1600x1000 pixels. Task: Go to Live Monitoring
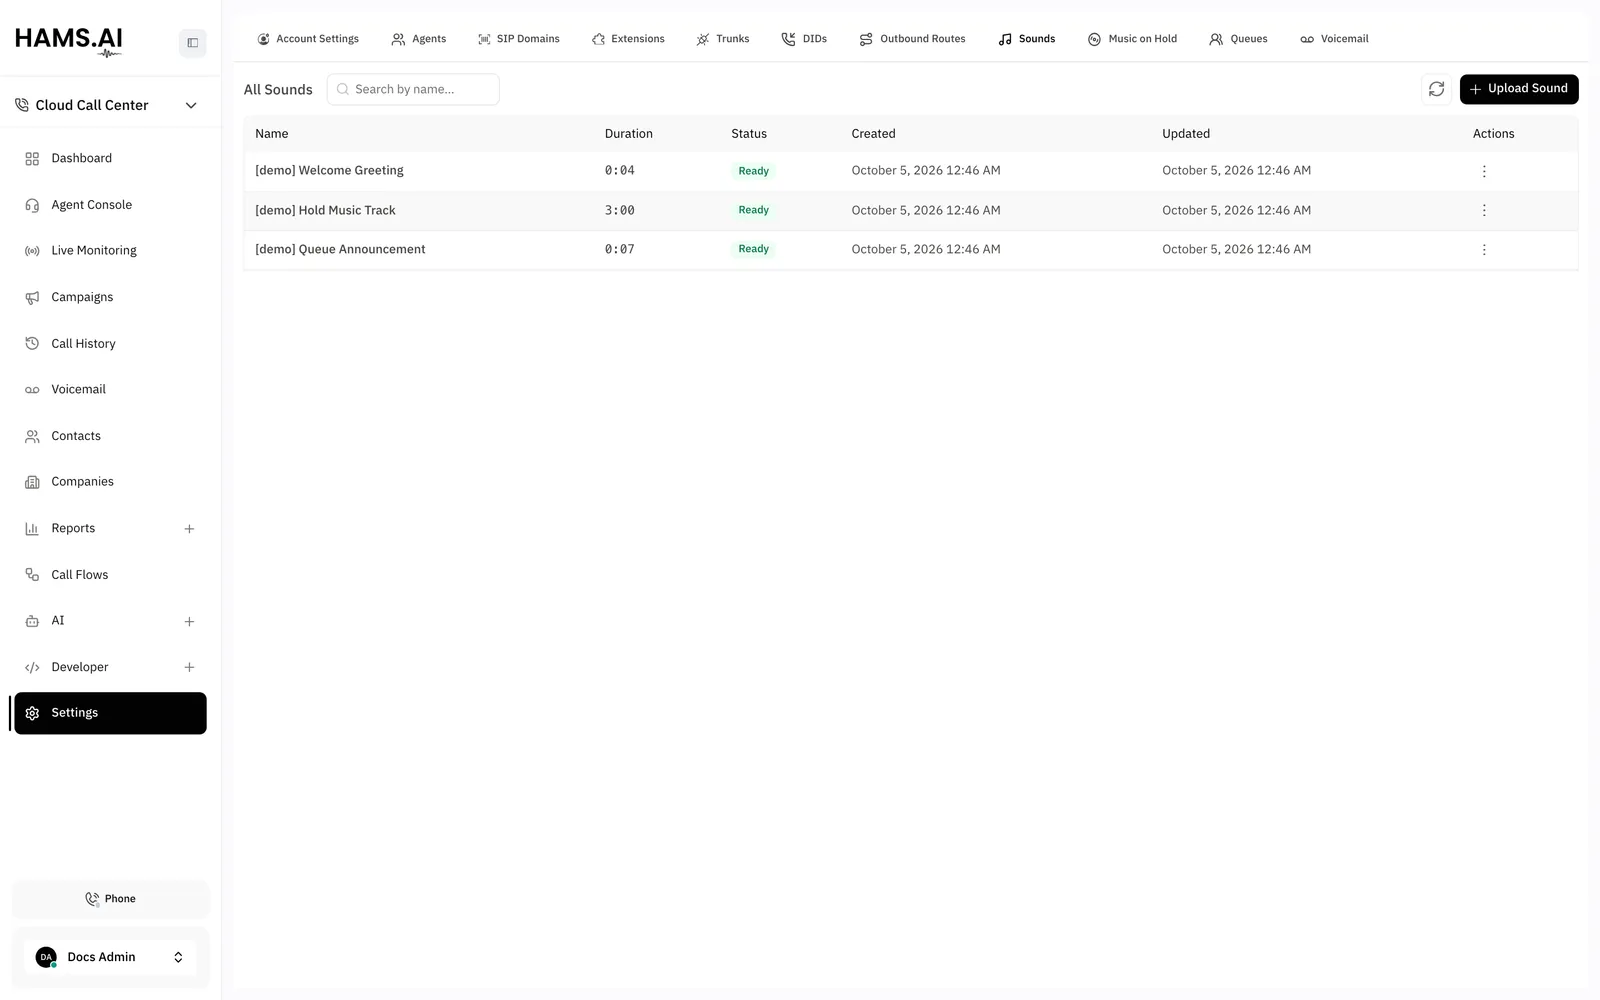click(x=110, y=251)
